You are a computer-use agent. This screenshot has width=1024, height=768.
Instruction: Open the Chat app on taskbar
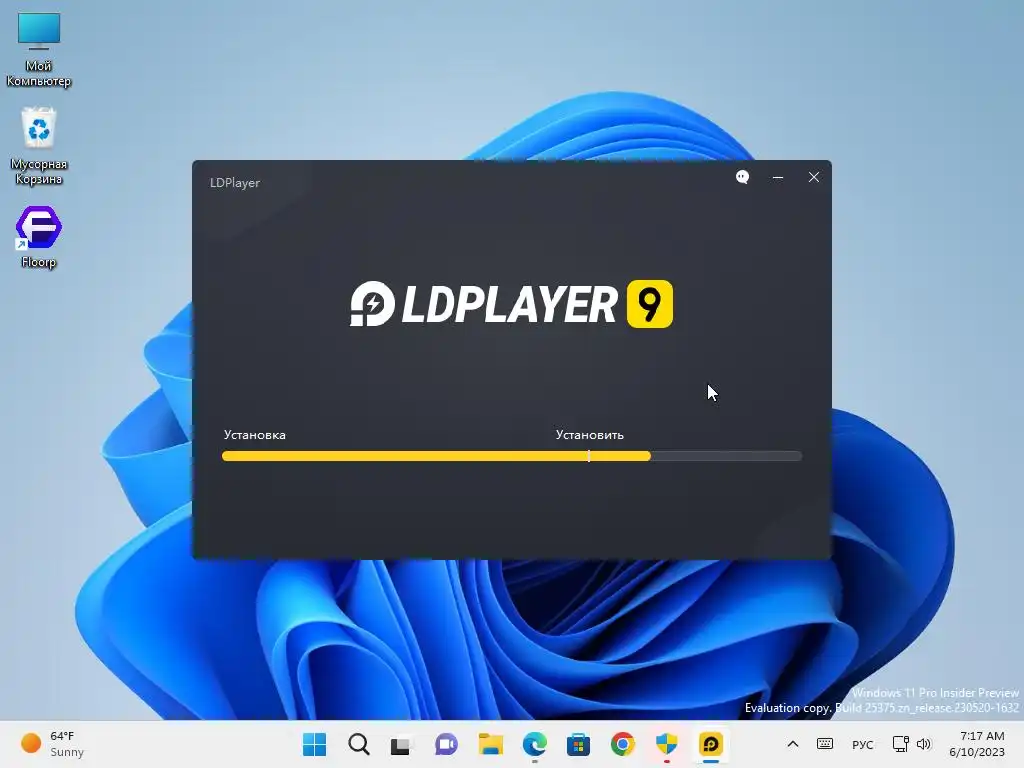pos(446,744)
